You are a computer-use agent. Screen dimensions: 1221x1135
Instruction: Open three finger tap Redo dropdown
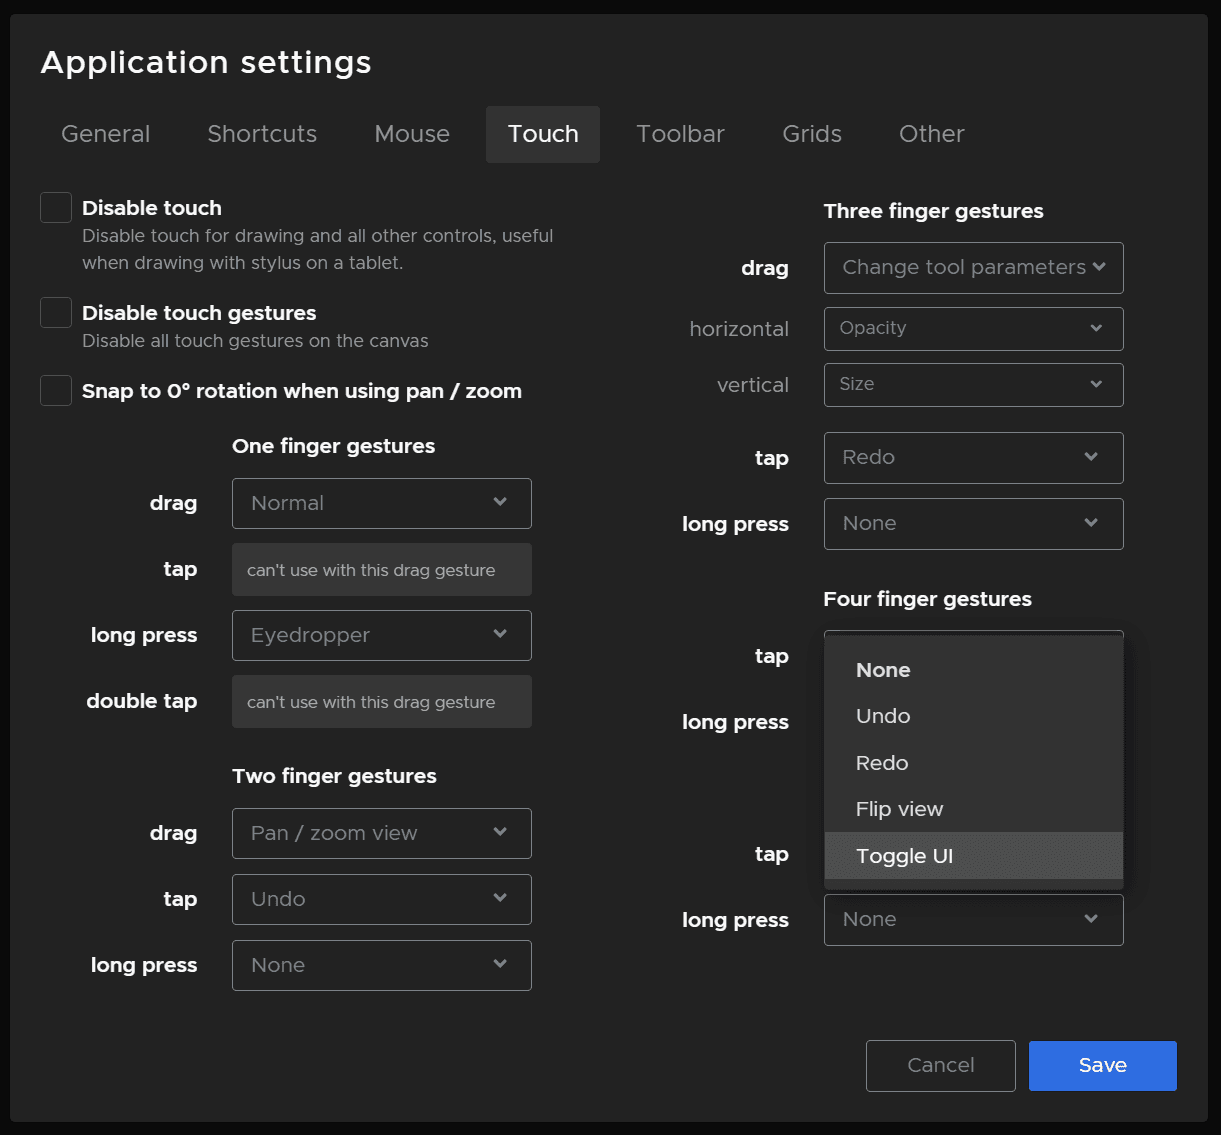click(973, 458)
